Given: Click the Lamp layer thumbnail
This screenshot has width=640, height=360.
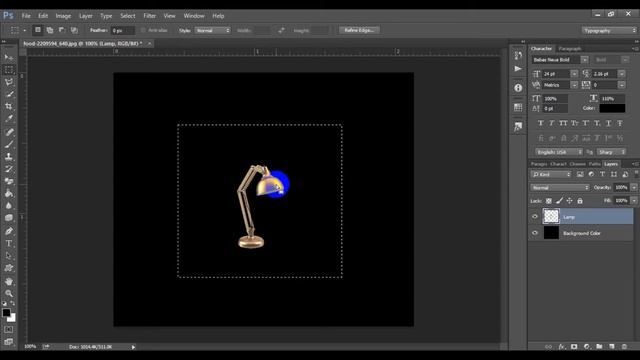Looking at the screenshot, I should pos(551,216).
